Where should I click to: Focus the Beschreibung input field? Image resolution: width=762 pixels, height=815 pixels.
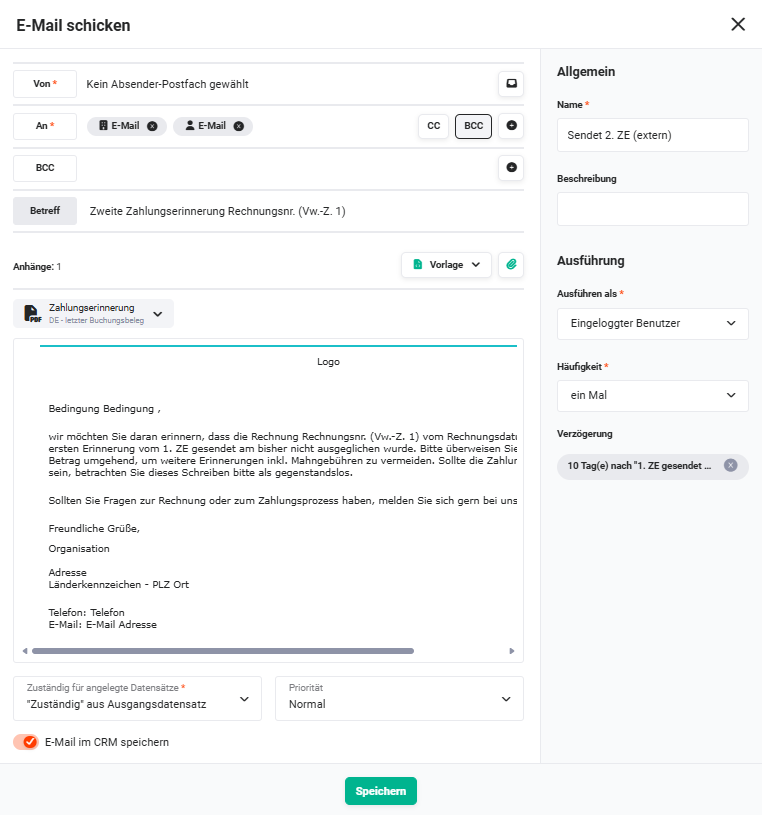pyautogui.click(x=652, y=209)
